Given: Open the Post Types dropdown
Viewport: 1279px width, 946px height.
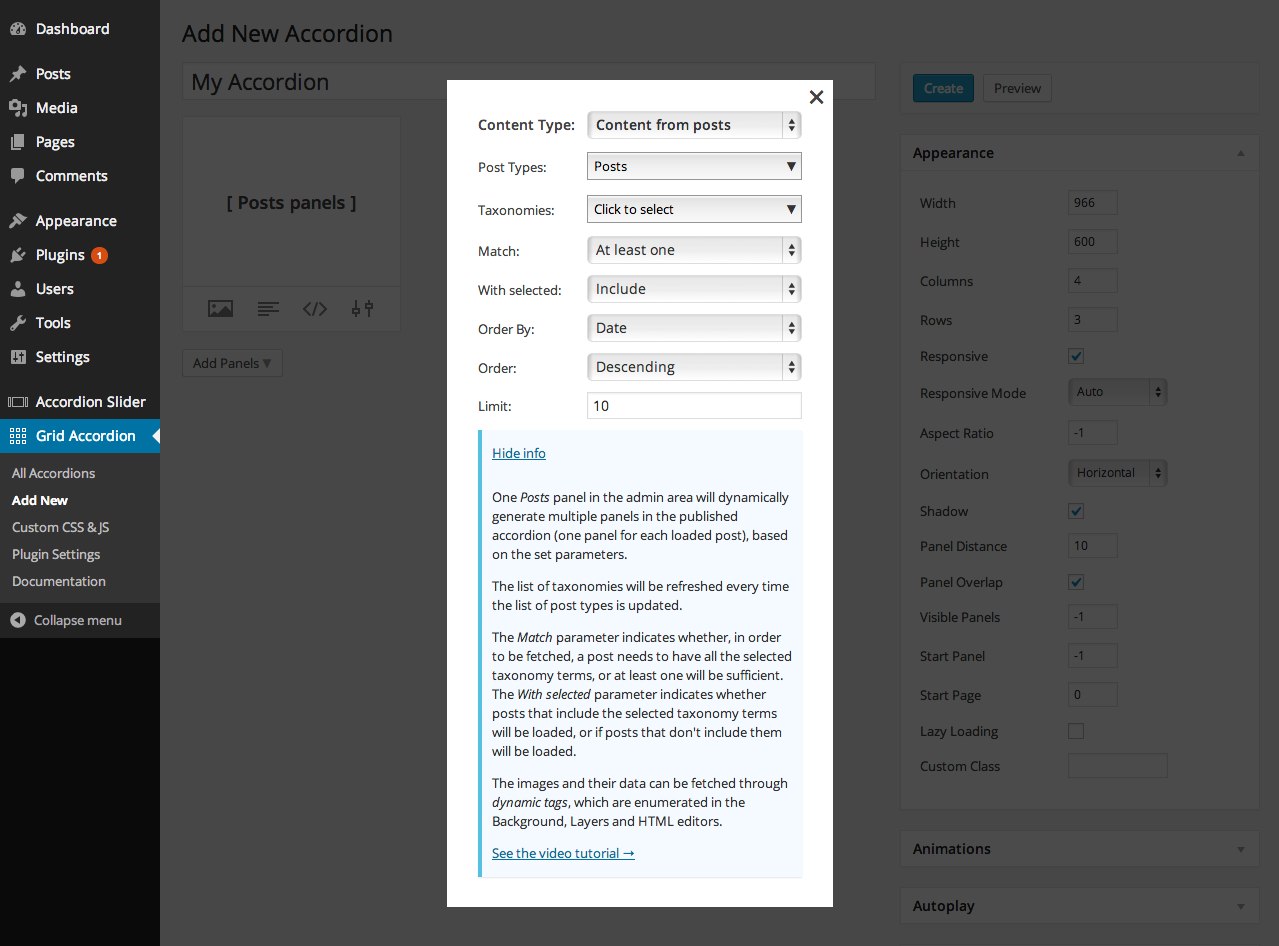Looking at the screenshot, I should click(694, 166).
